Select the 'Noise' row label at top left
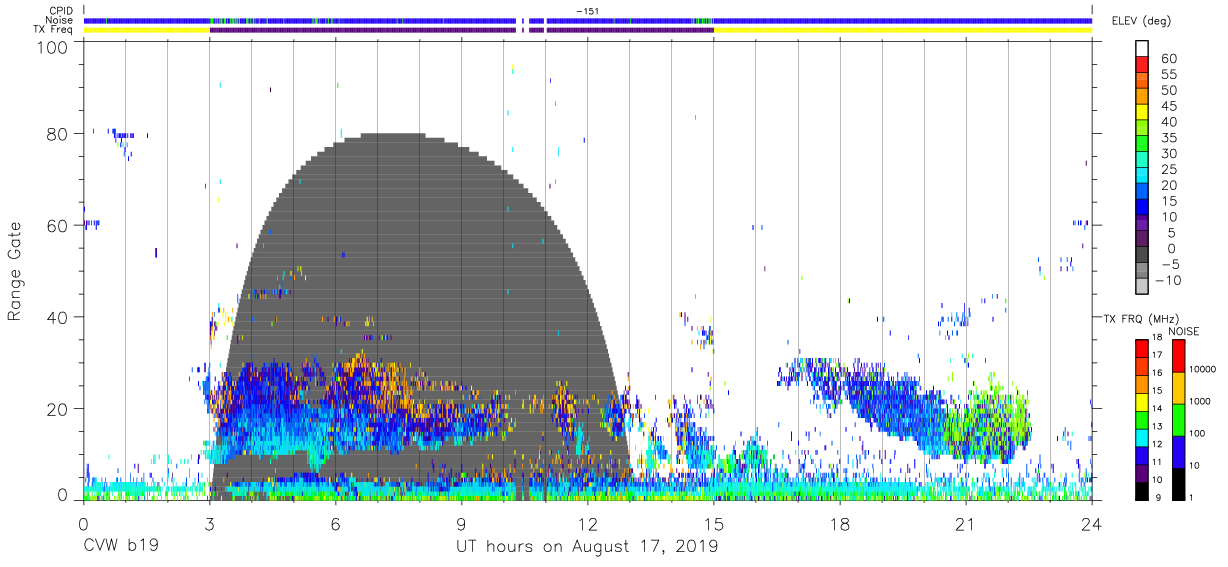The height and width of the screenshot is (567, 1228). point(58,20)
